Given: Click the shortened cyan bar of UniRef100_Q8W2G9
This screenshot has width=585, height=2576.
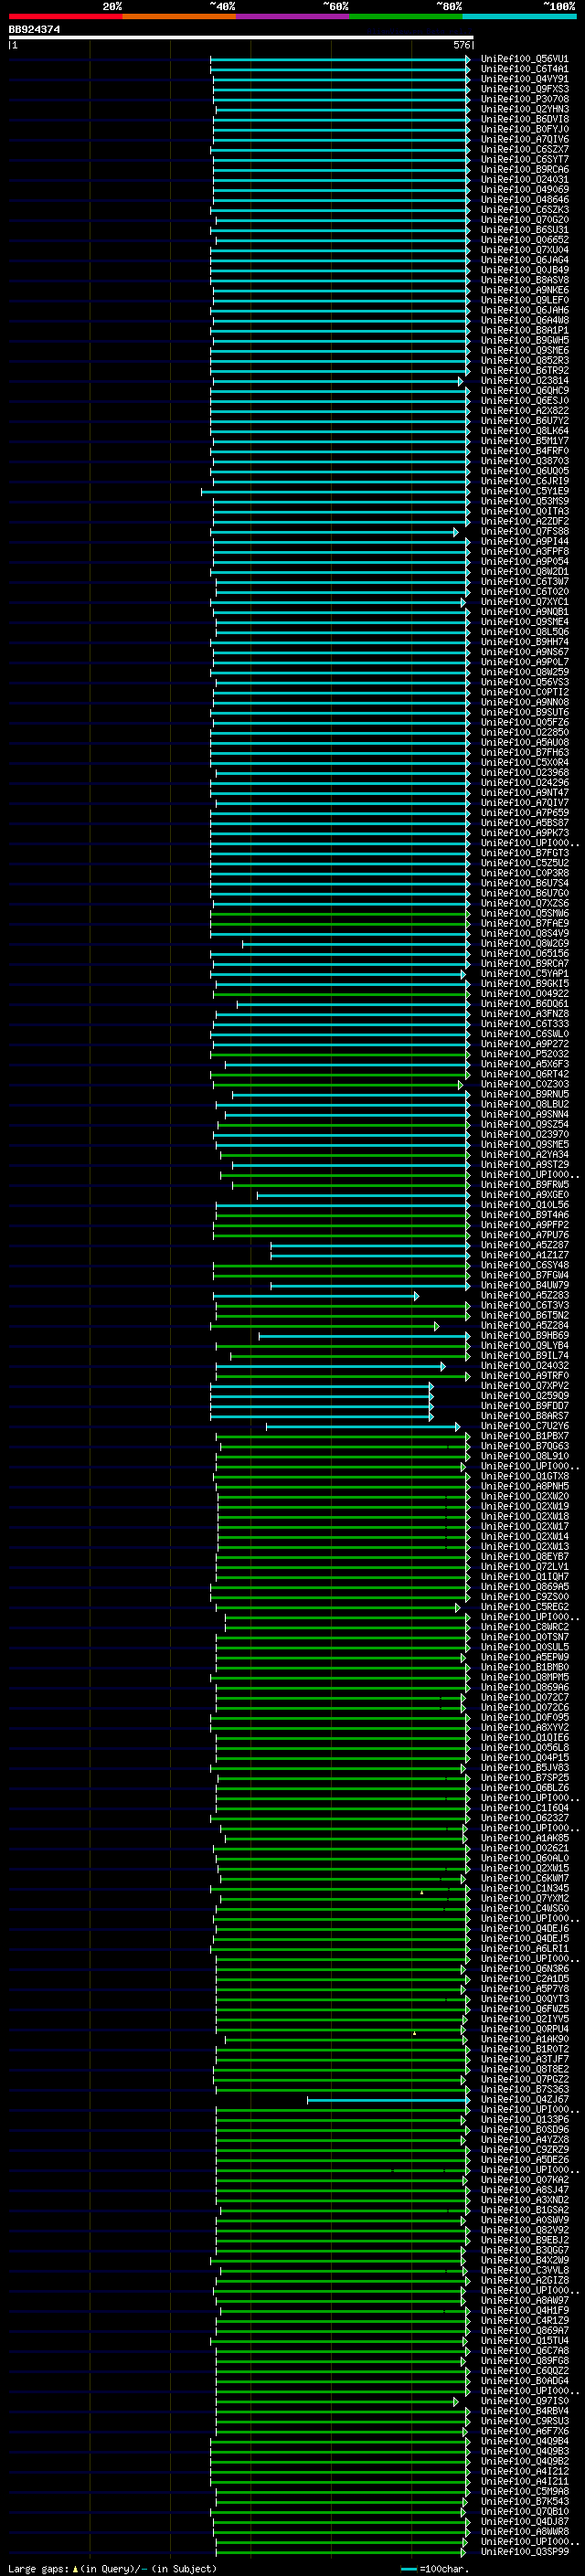Looking at the screenshot, I should pos(356,944).
